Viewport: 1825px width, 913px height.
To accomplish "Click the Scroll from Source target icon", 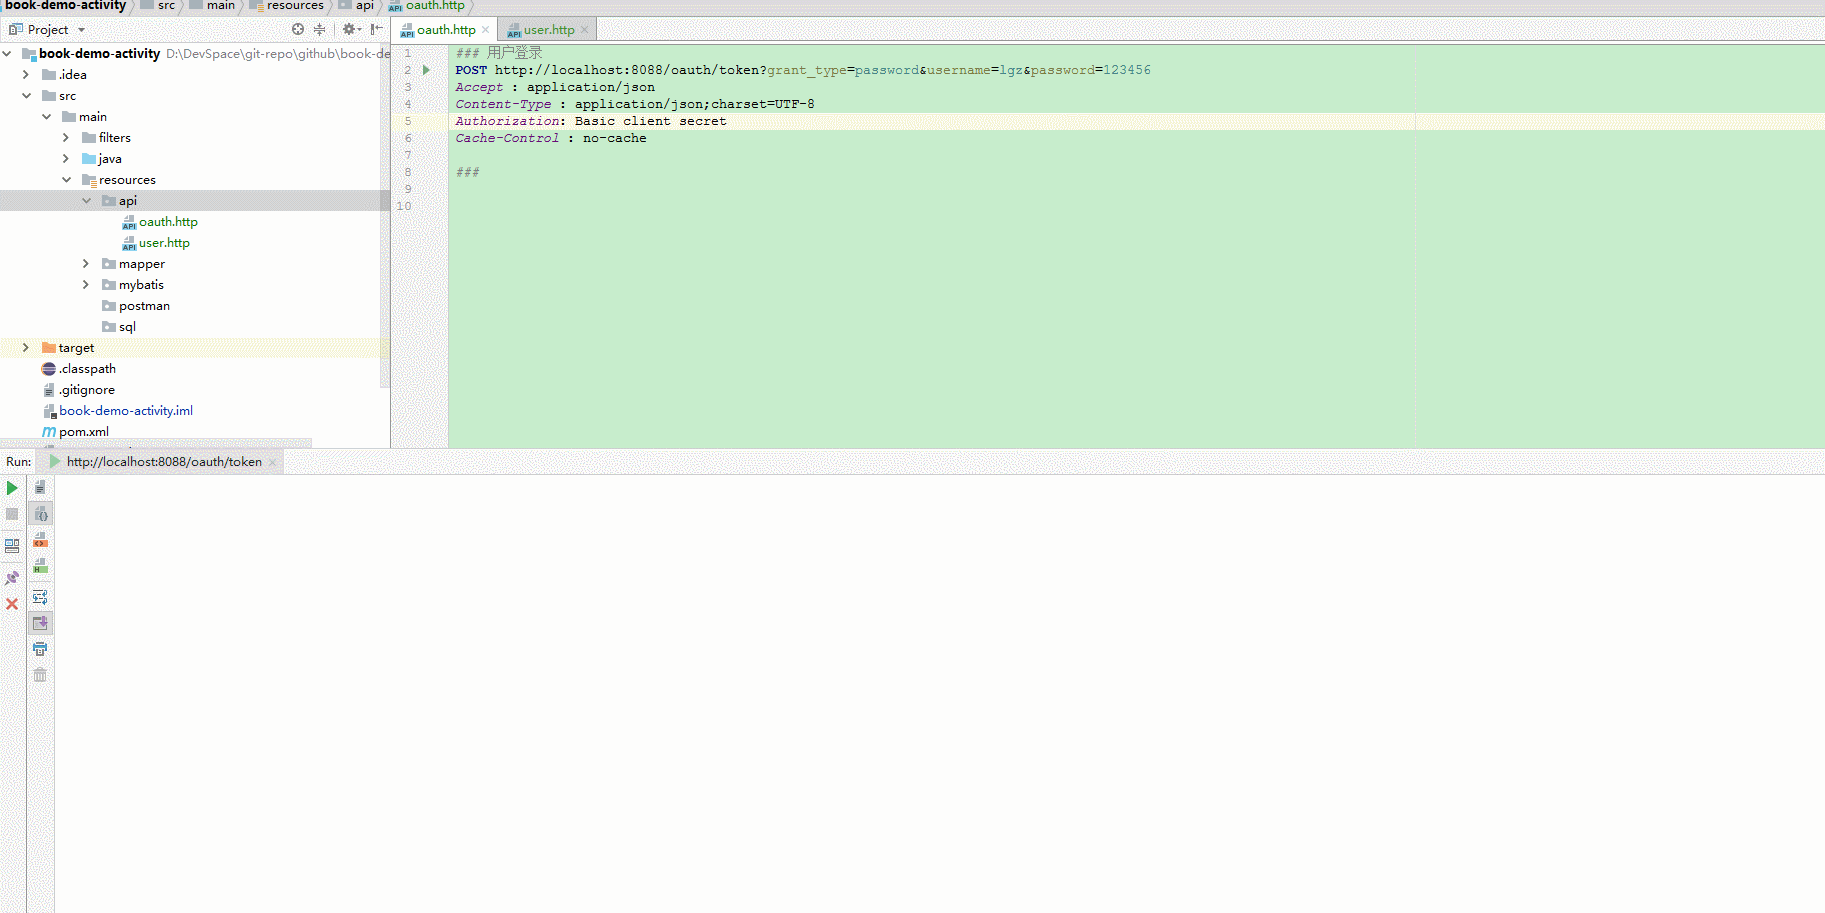I will tap(298, 29).
